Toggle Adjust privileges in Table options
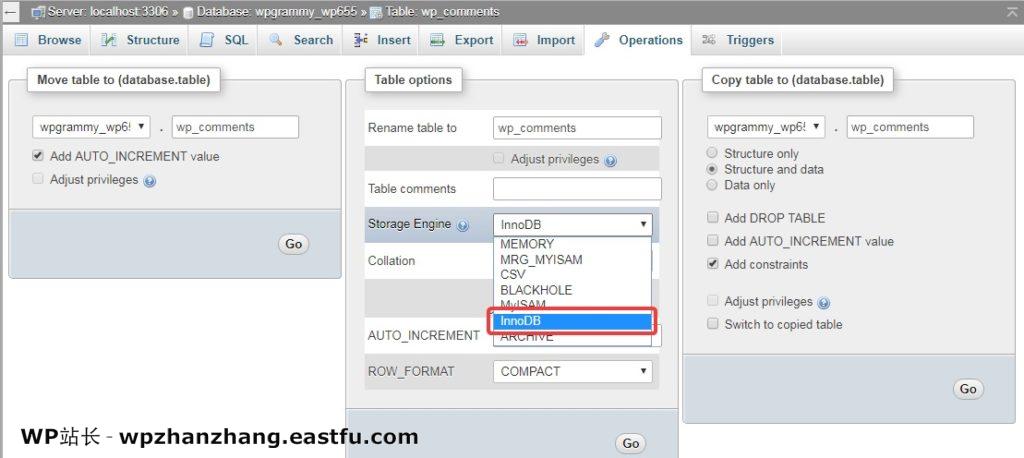1024x458 pixels. click(x=499, y=158)
